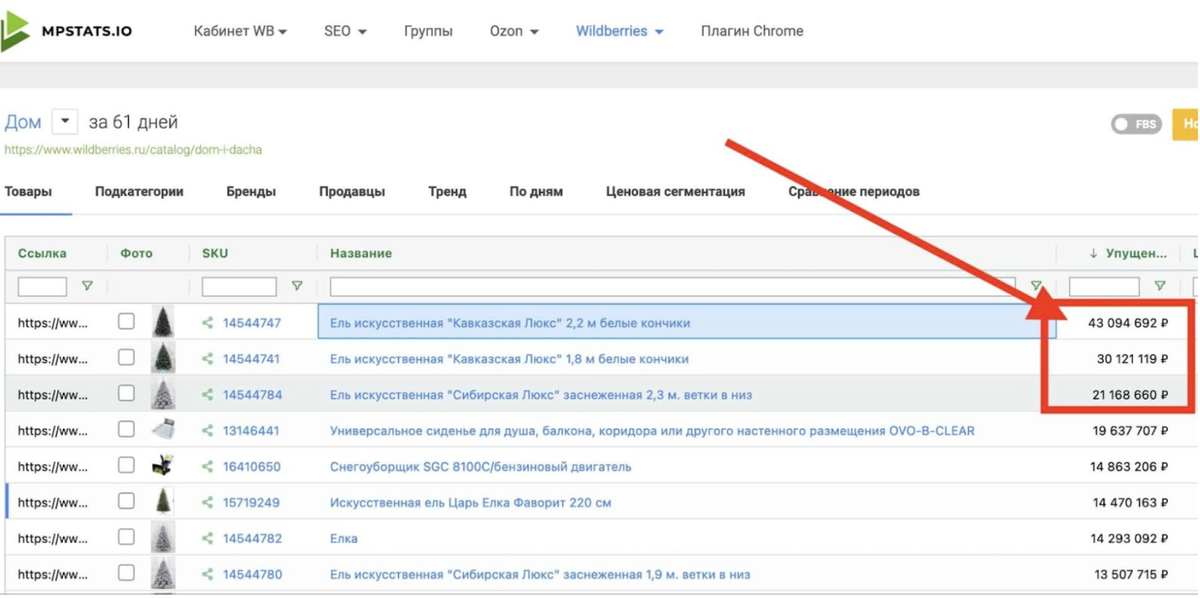Click the share icon beside SKU 14544784

tap(208, 395)
